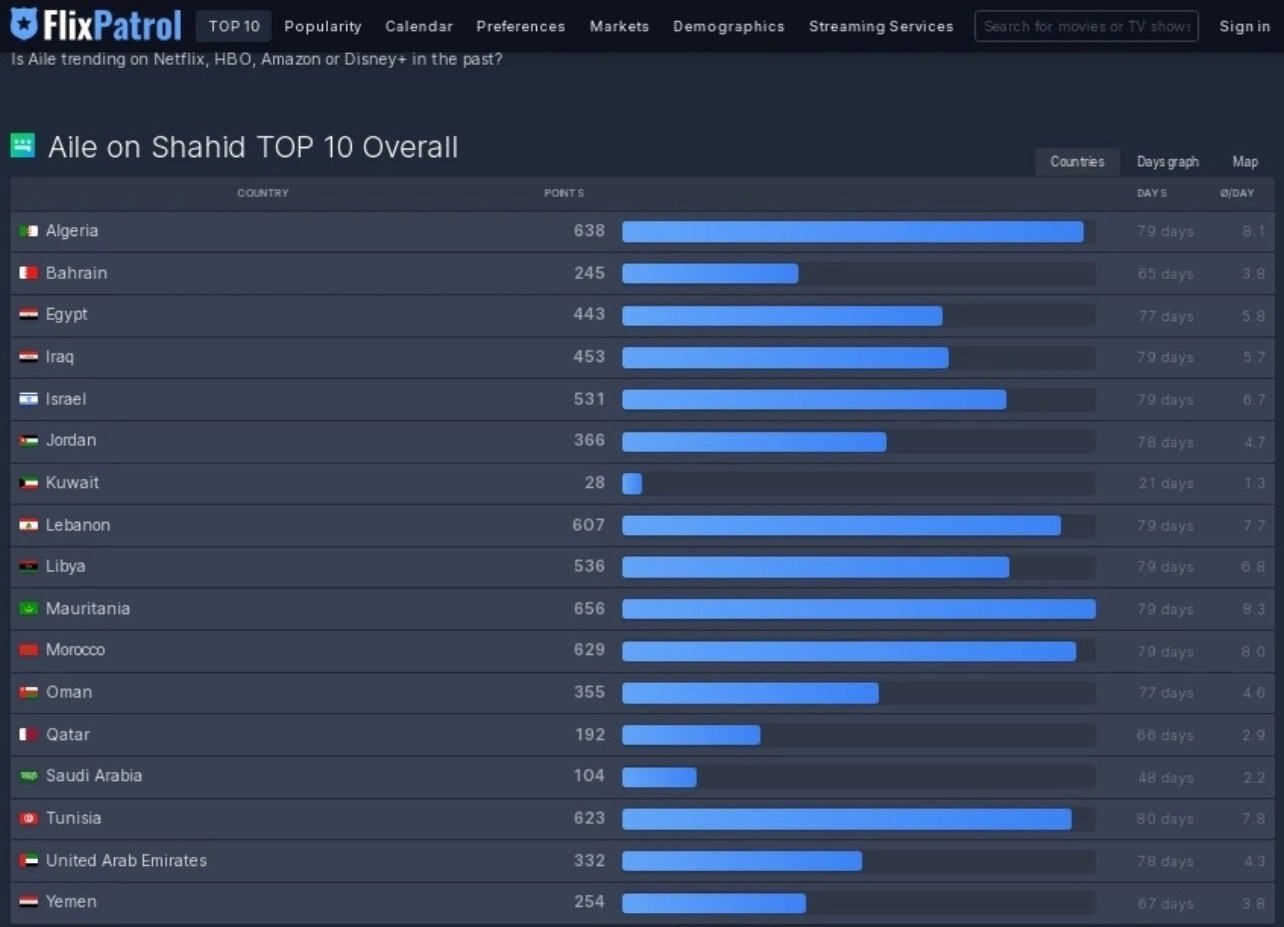This screenshot has height=927, width=1284.
Task: Sort by the POINTS column header
Action: [x=564, y=193]
